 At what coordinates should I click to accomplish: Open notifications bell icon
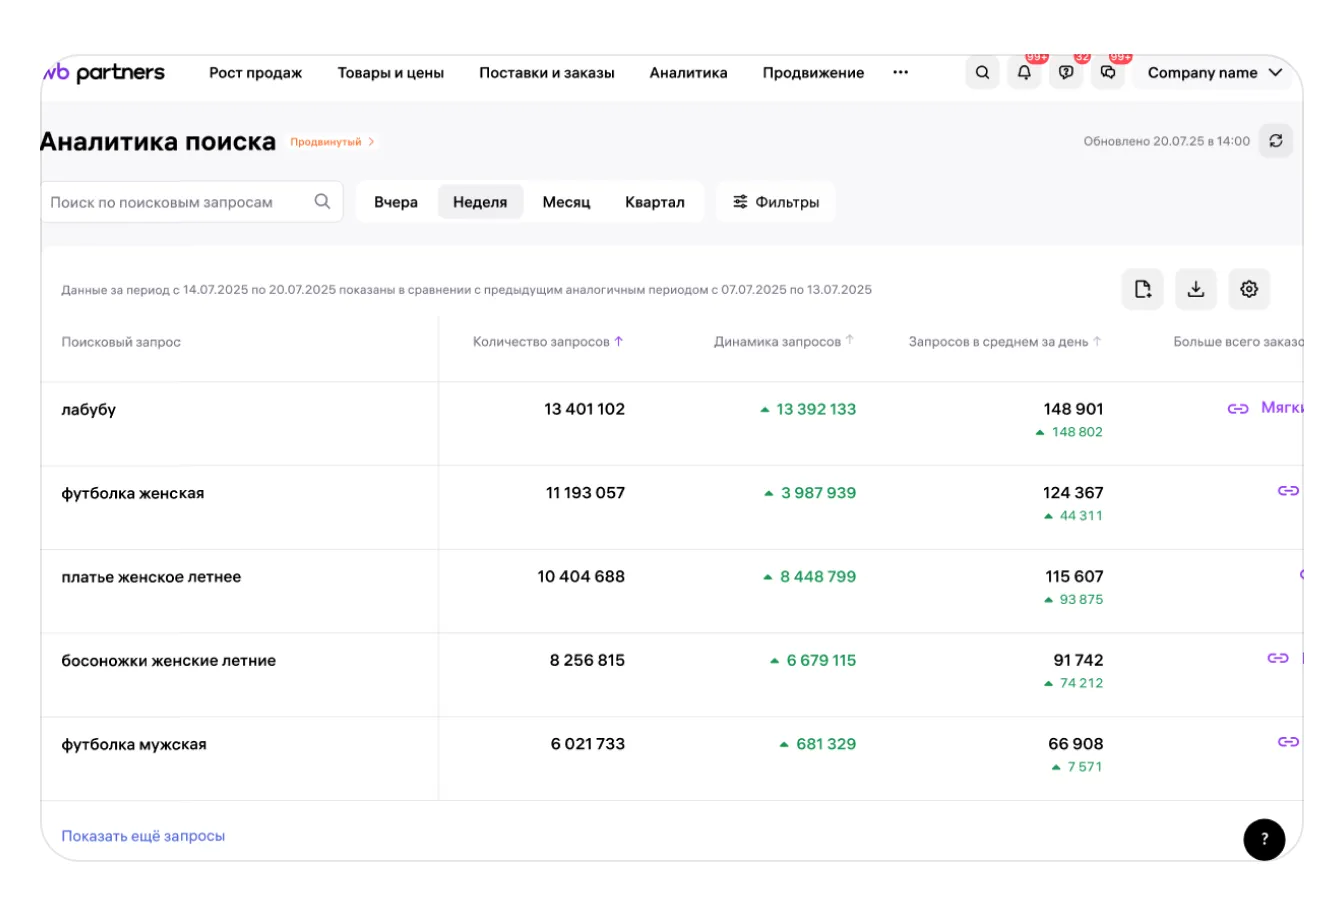(x=1024, y=73)
